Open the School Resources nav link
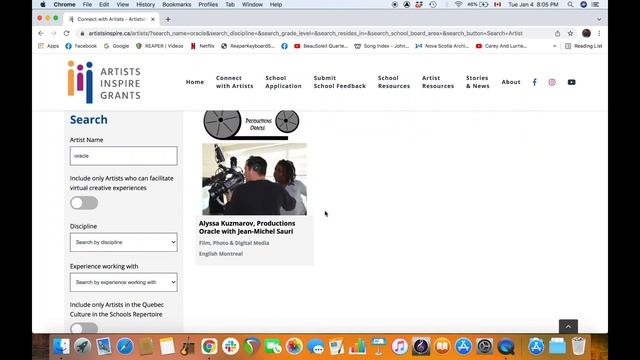This screenshot has height=360, width=640. (x=394, y=82)
